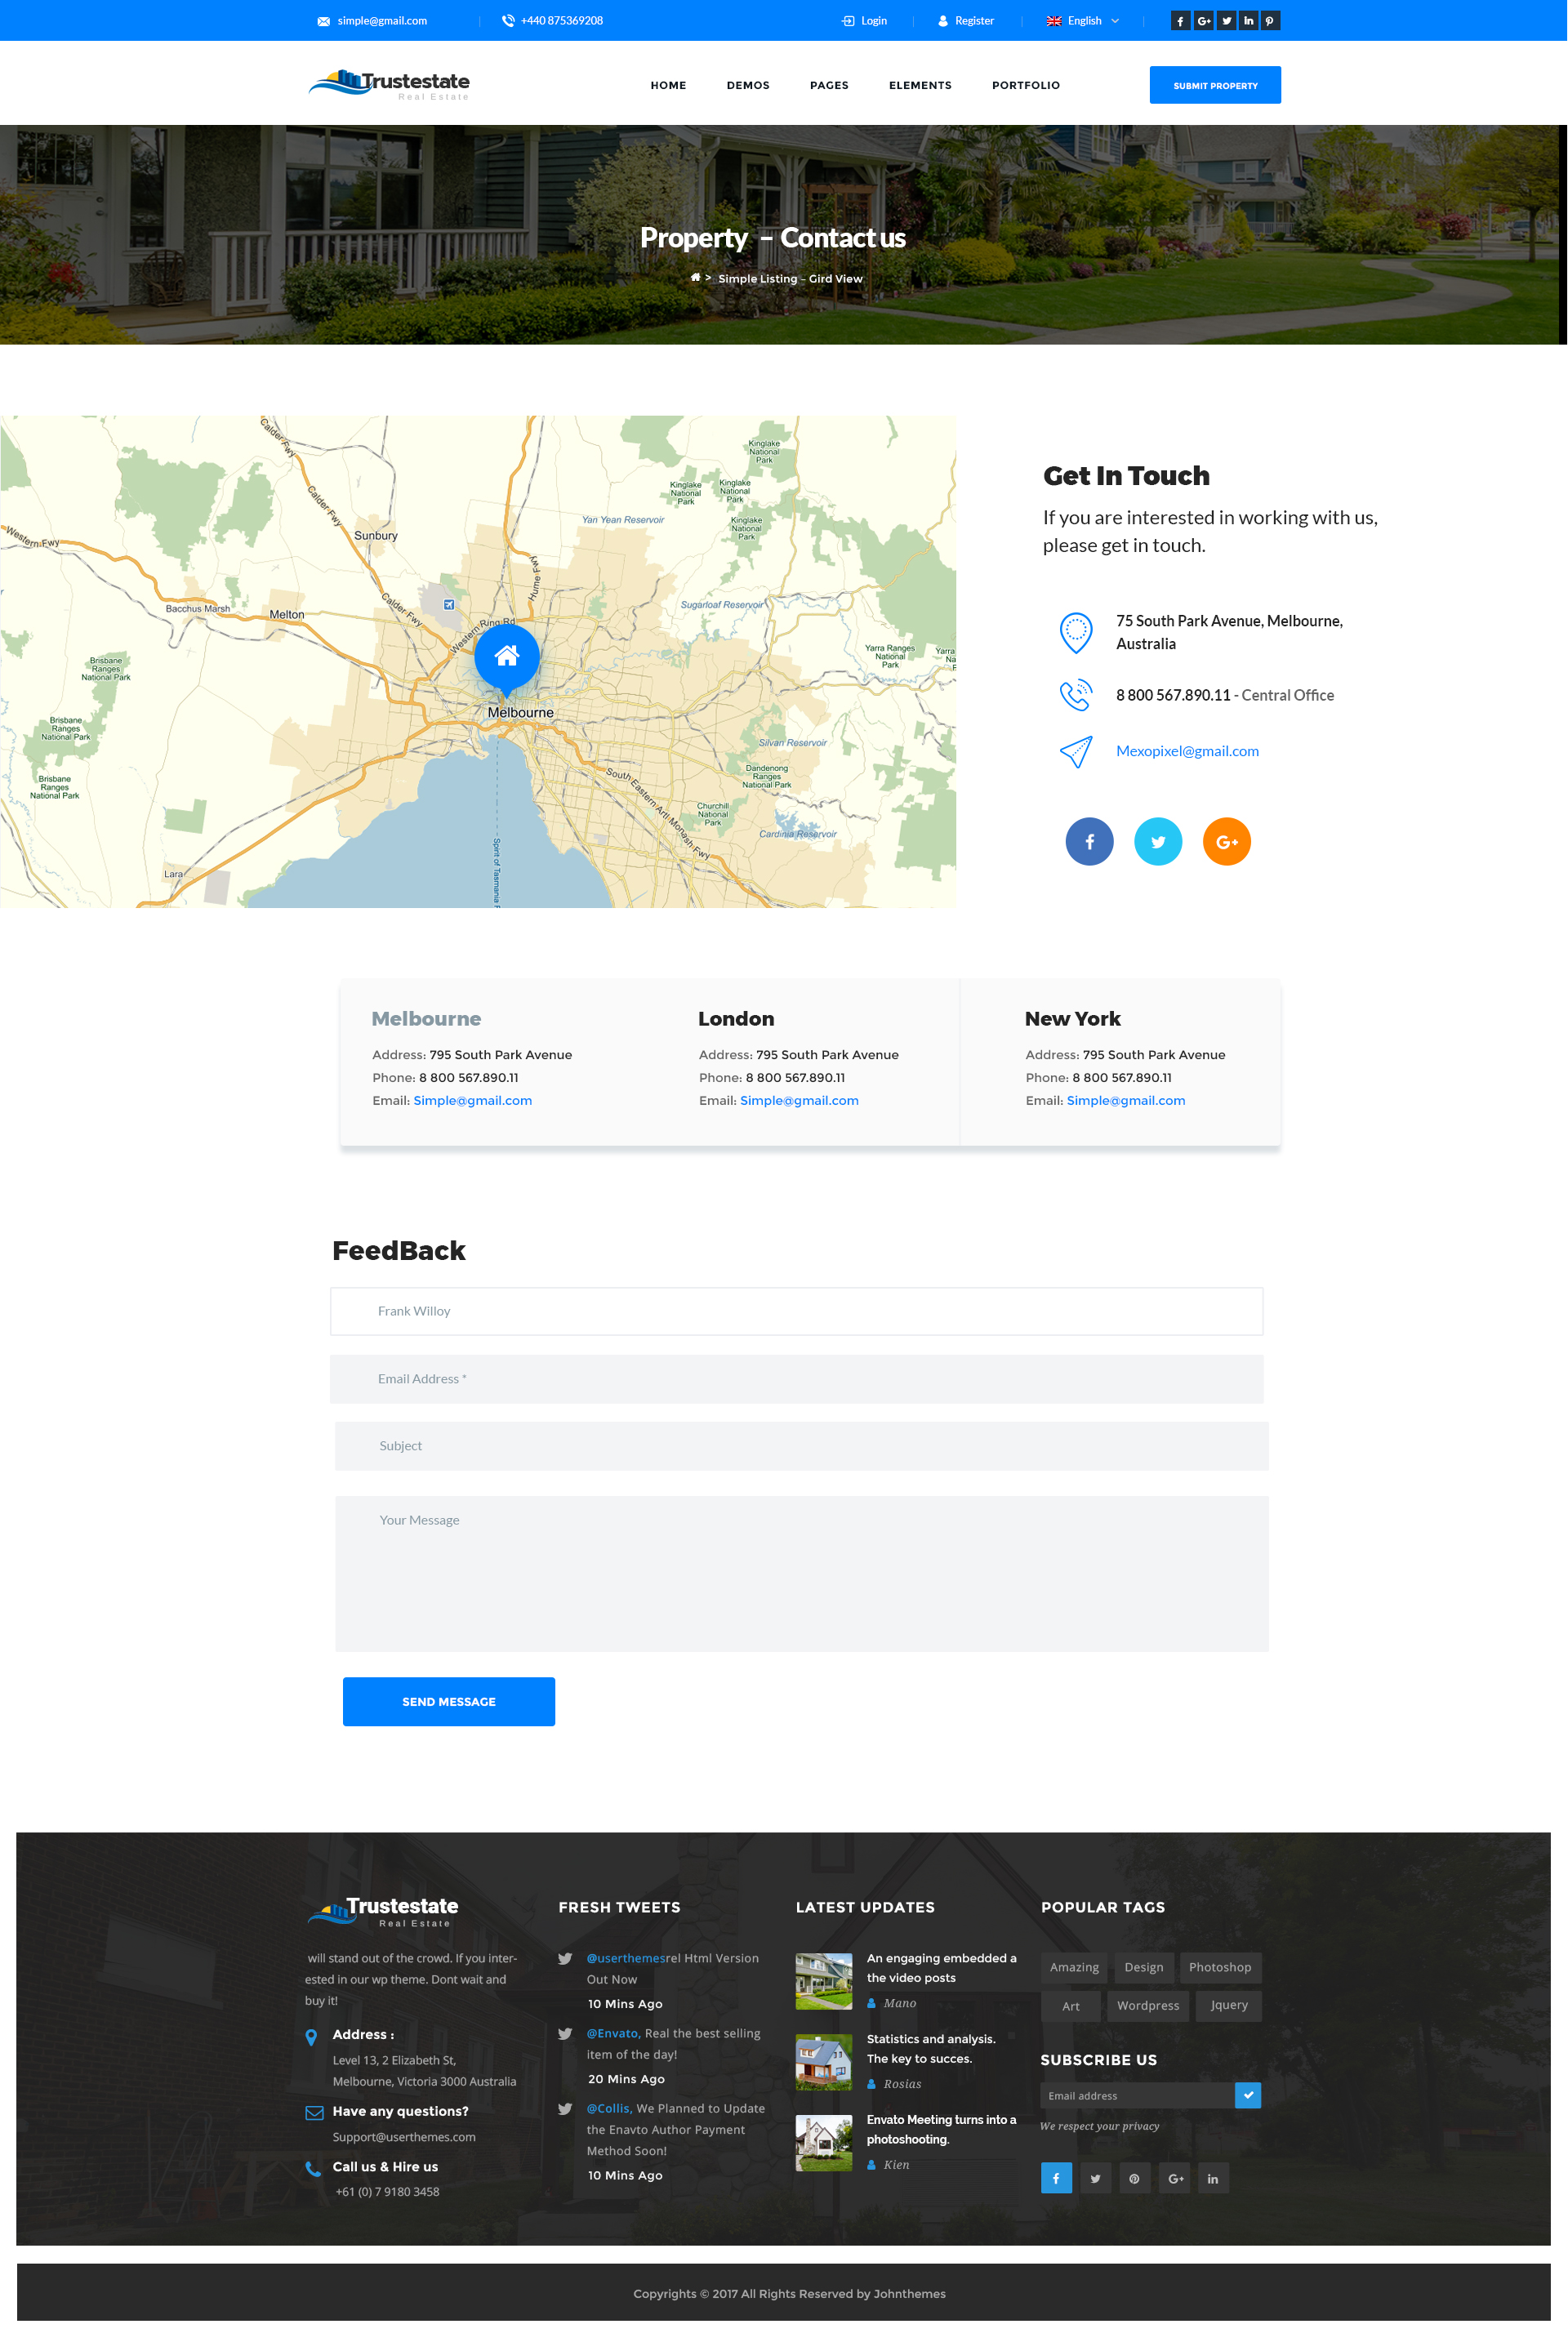Open the Demos menu
Image resolution: width=1568 pixels, height=2342 pixels.
point(748,86)
